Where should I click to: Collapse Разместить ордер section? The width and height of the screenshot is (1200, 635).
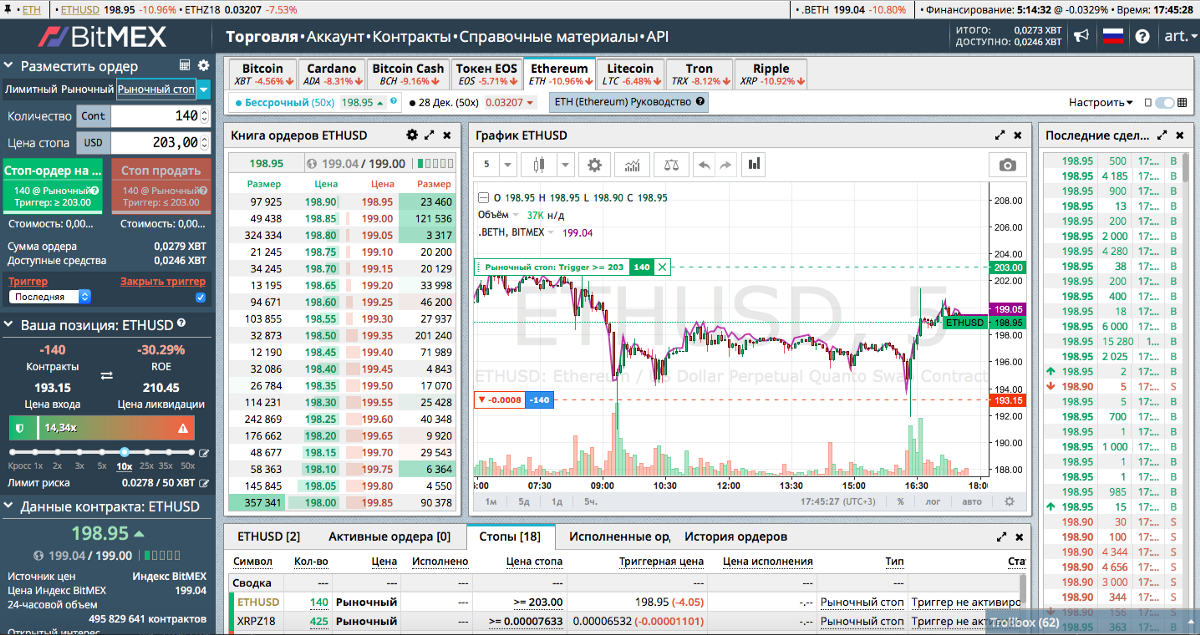click(10, 65)
